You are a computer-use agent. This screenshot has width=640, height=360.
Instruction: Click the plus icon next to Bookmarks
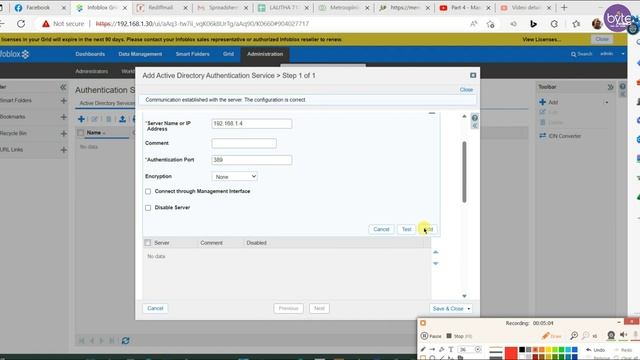pos(64,117)
